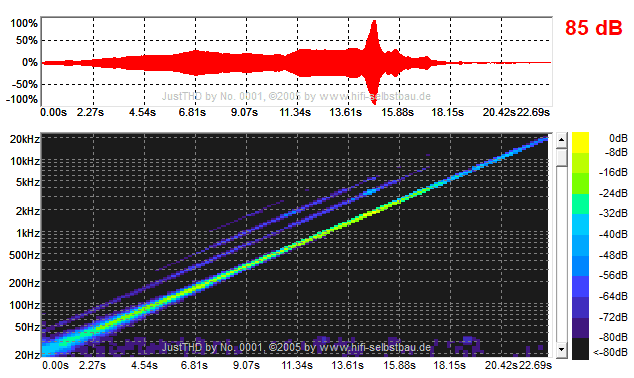This screenshot has height=378, width=634.
Task: Select the green -16dB legend color
Action: coord(580,184)
